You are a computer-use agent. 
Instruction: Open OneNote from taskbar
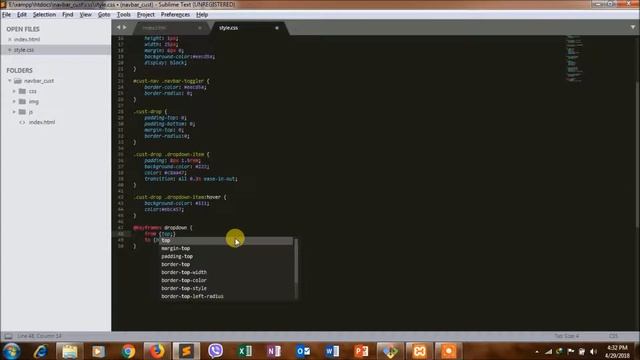click(274, 351)
